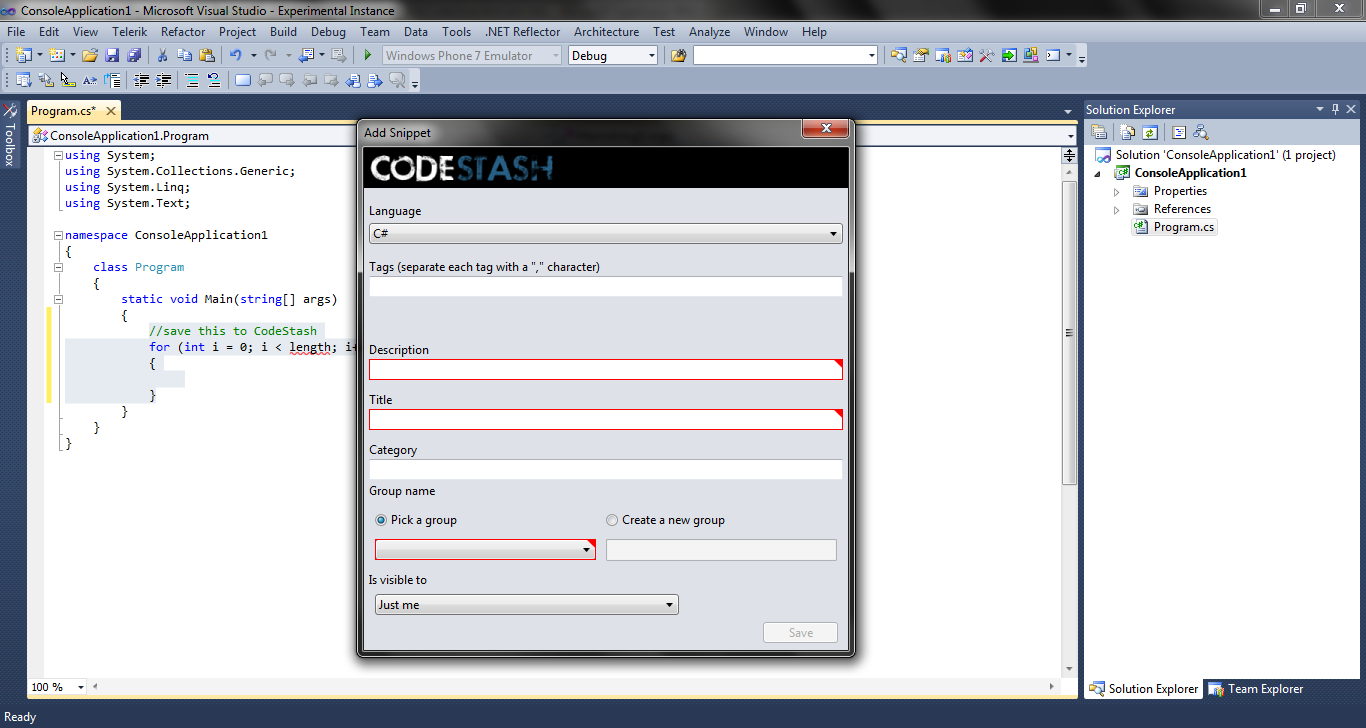Select the ConsoleApplication1 project node
1366x728 pixels.
(x=1190, y=173)
